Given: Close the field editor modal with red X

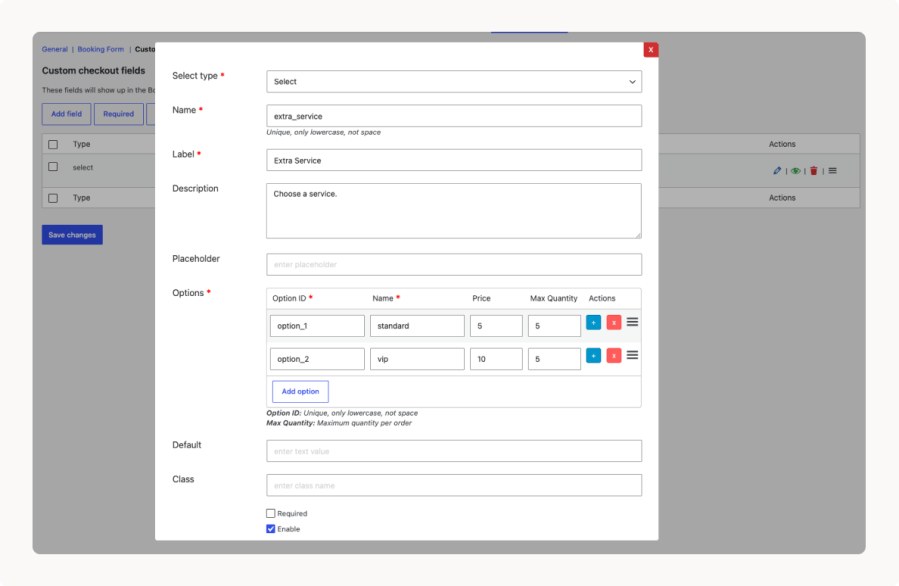Looking at the screenshot, I should pyautogui.click(x=651, y=50).
